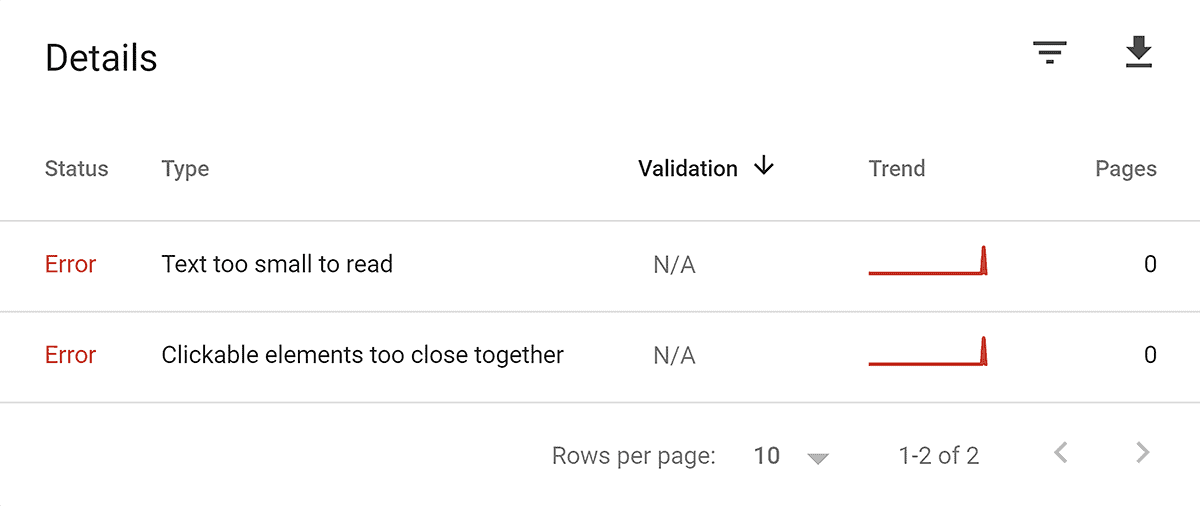
Task: Click Error status in second row
Action: 70,355
